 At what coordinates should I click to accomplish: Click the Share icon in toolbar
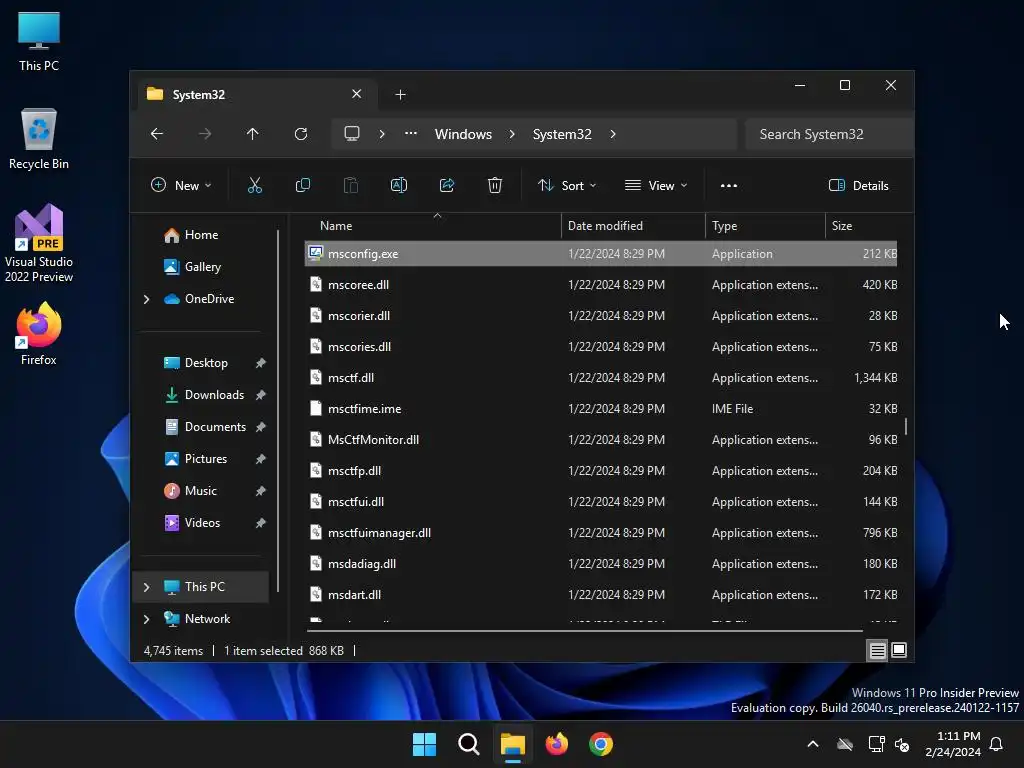coord(447,185)
